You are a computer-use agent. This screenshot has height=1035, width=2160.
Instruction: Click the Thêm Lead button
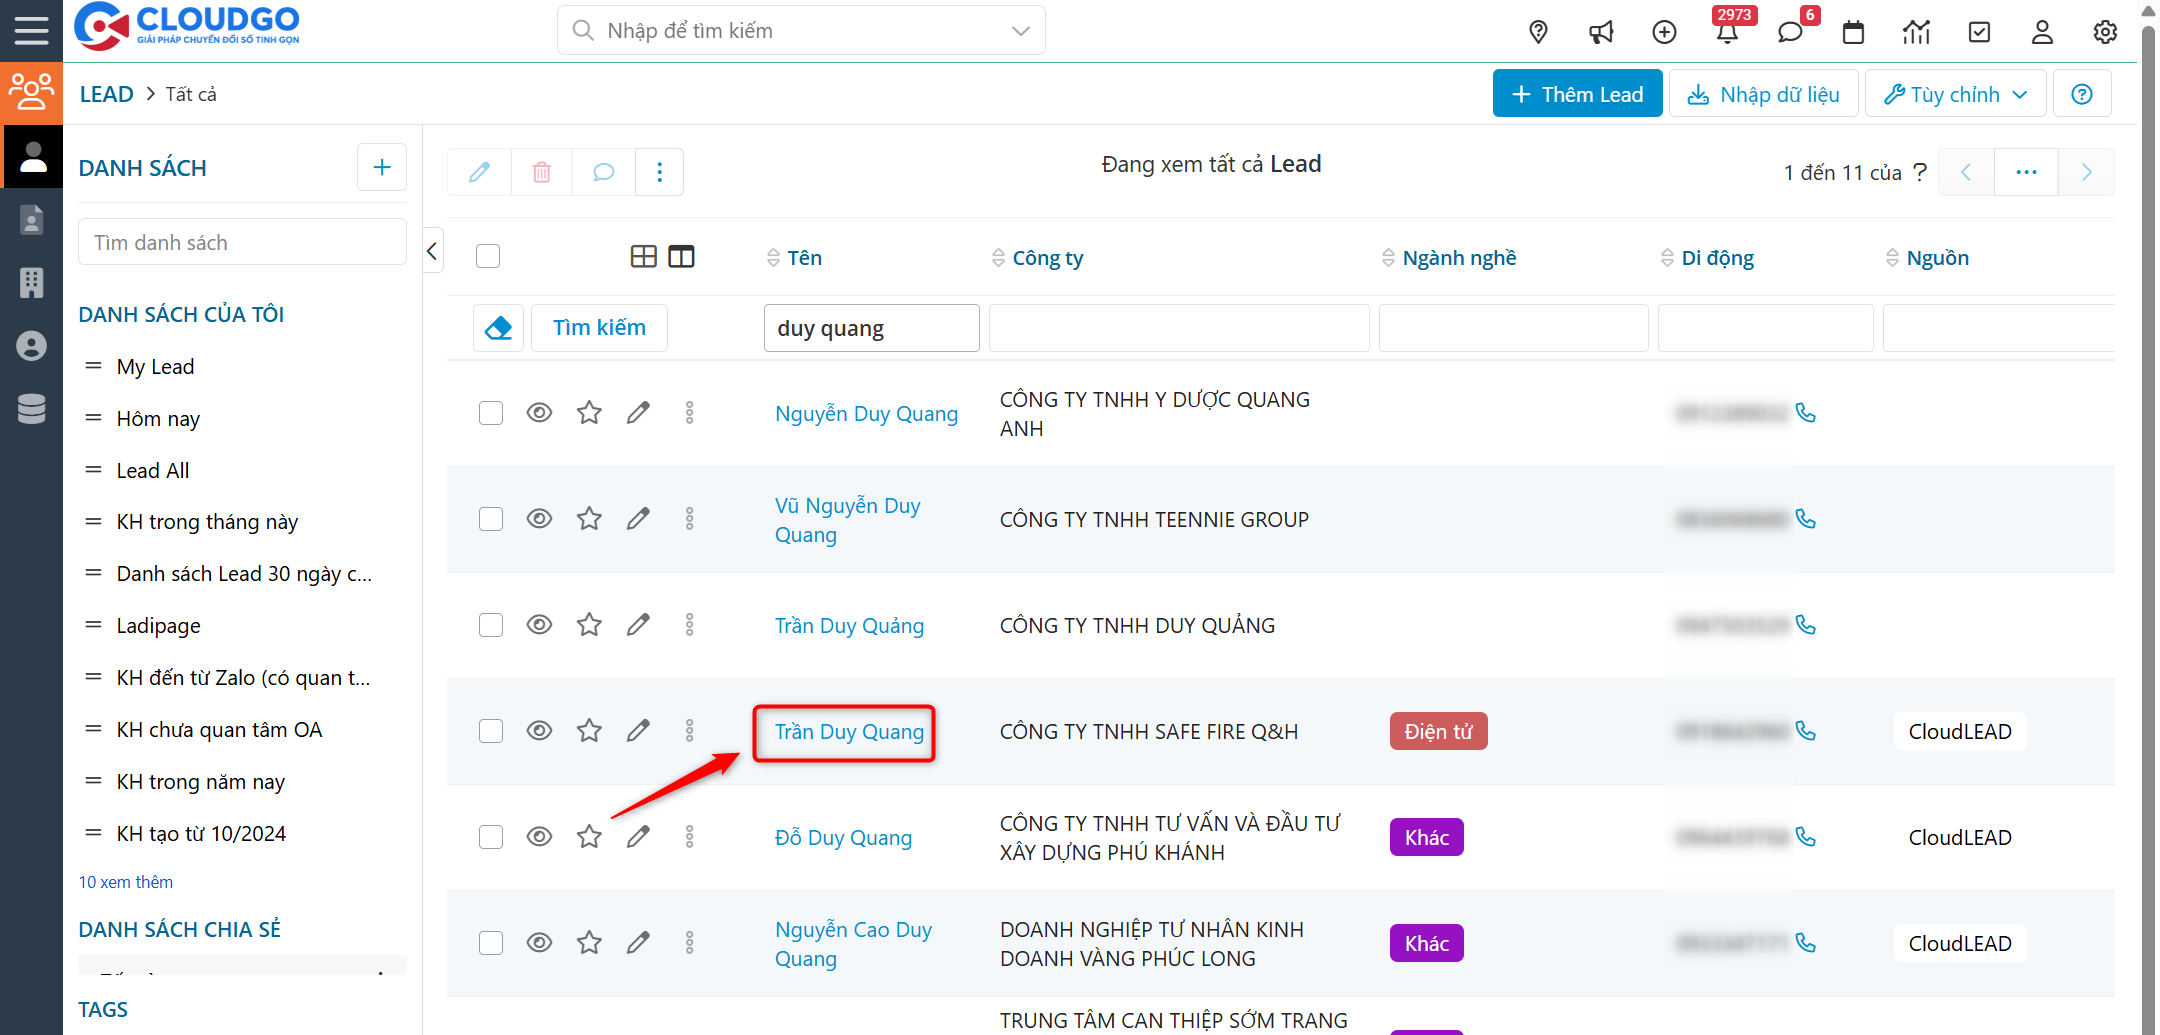1577,94
